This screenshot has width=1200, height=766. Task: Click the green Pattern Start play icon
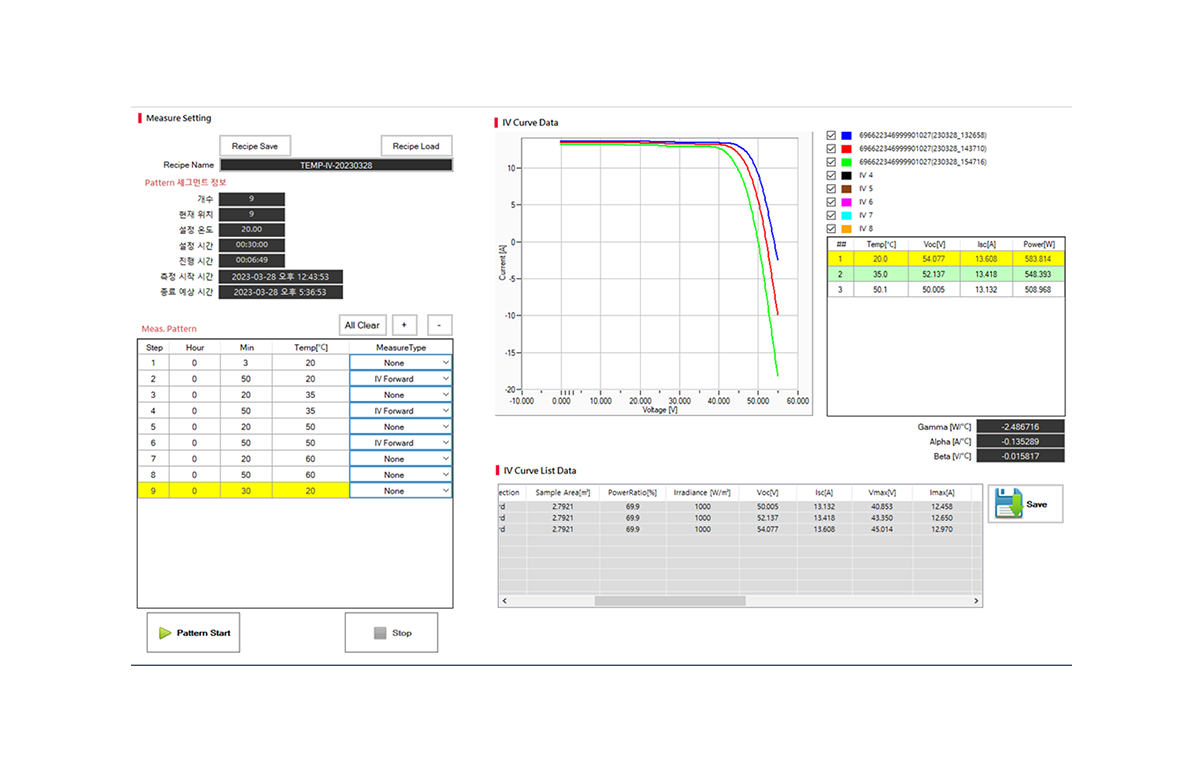click(165, 633)
